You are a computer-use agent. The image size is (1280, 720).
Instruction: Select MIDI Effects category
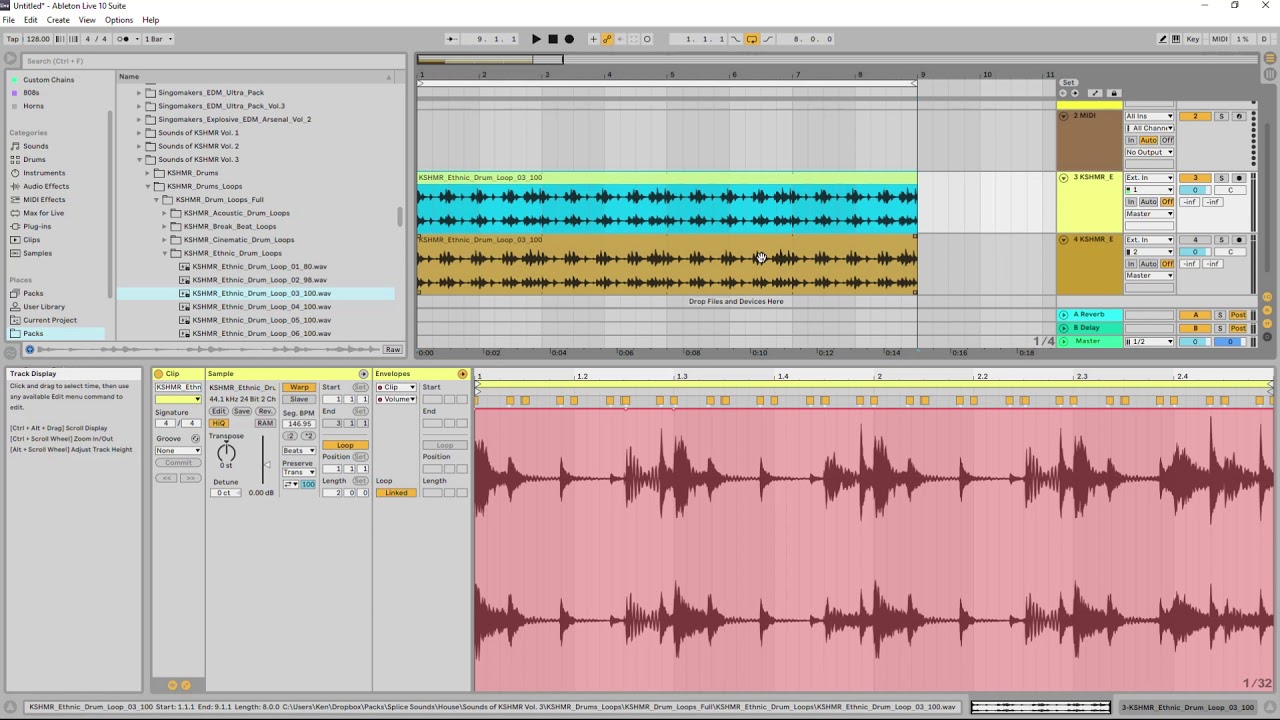(44, 199)
